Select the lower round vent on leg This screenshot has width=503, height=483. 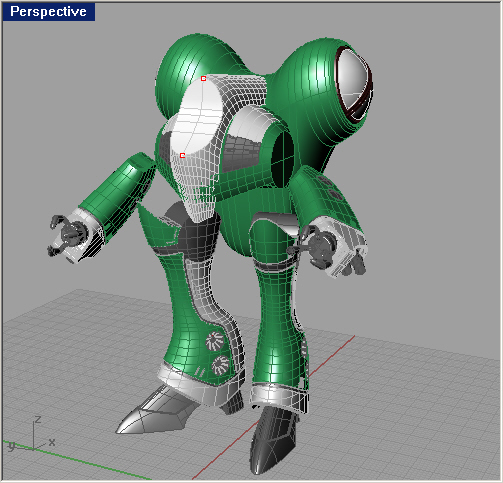[220, 365]
